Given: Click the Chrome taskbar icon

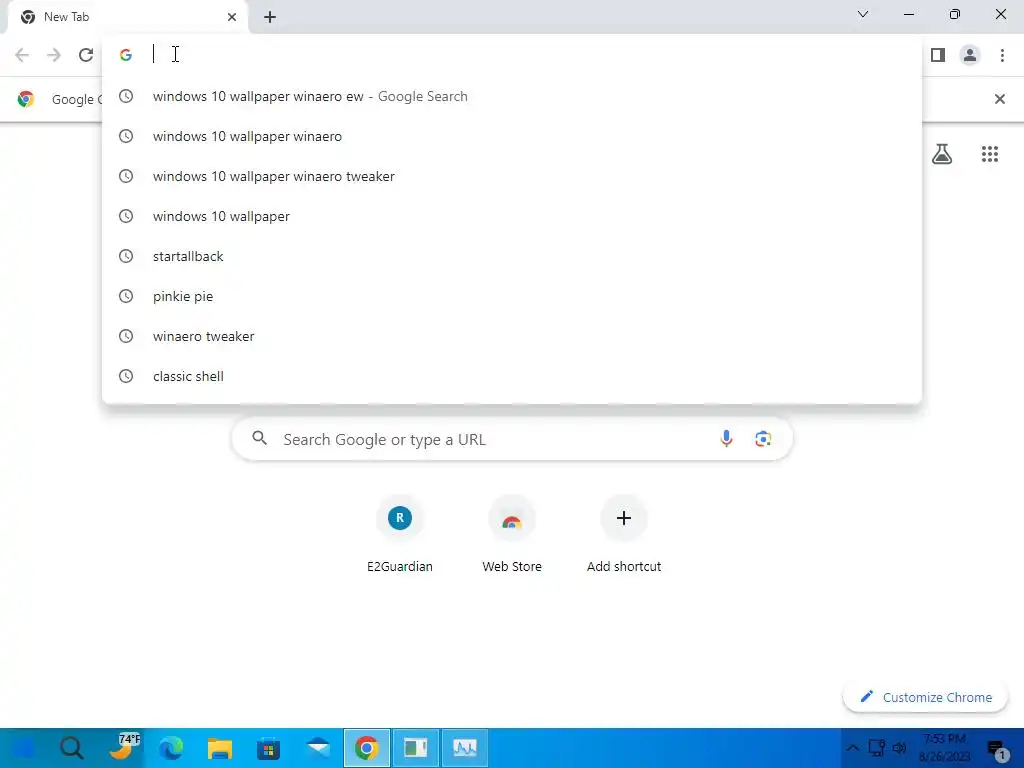Looking at the screenshot, I should 367,748.
